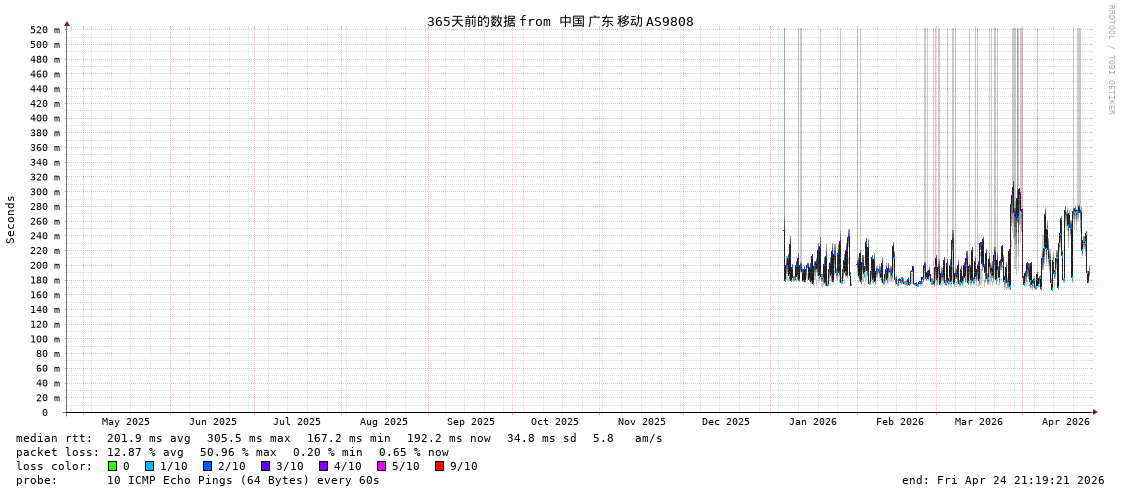Screen dimensions: 1121x494
Task: Click the Seconds y-axis label
Action: [11, 219]
